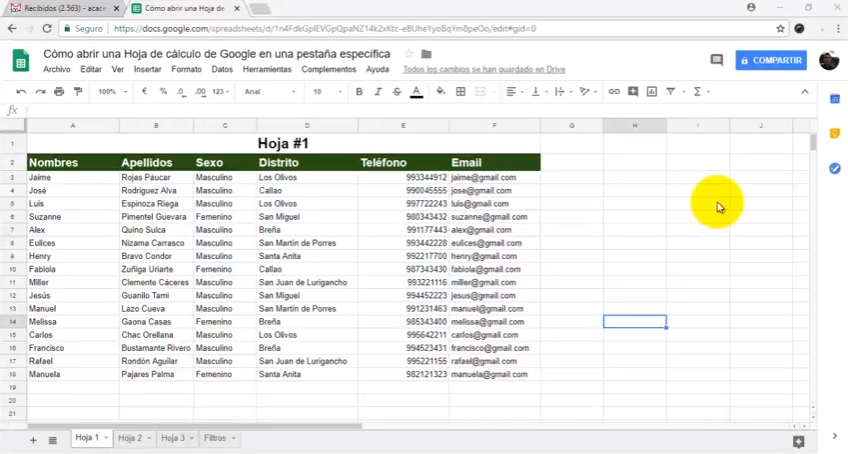
Task: Switch to Gmail Recibidos browser tab
Action: 65,9
